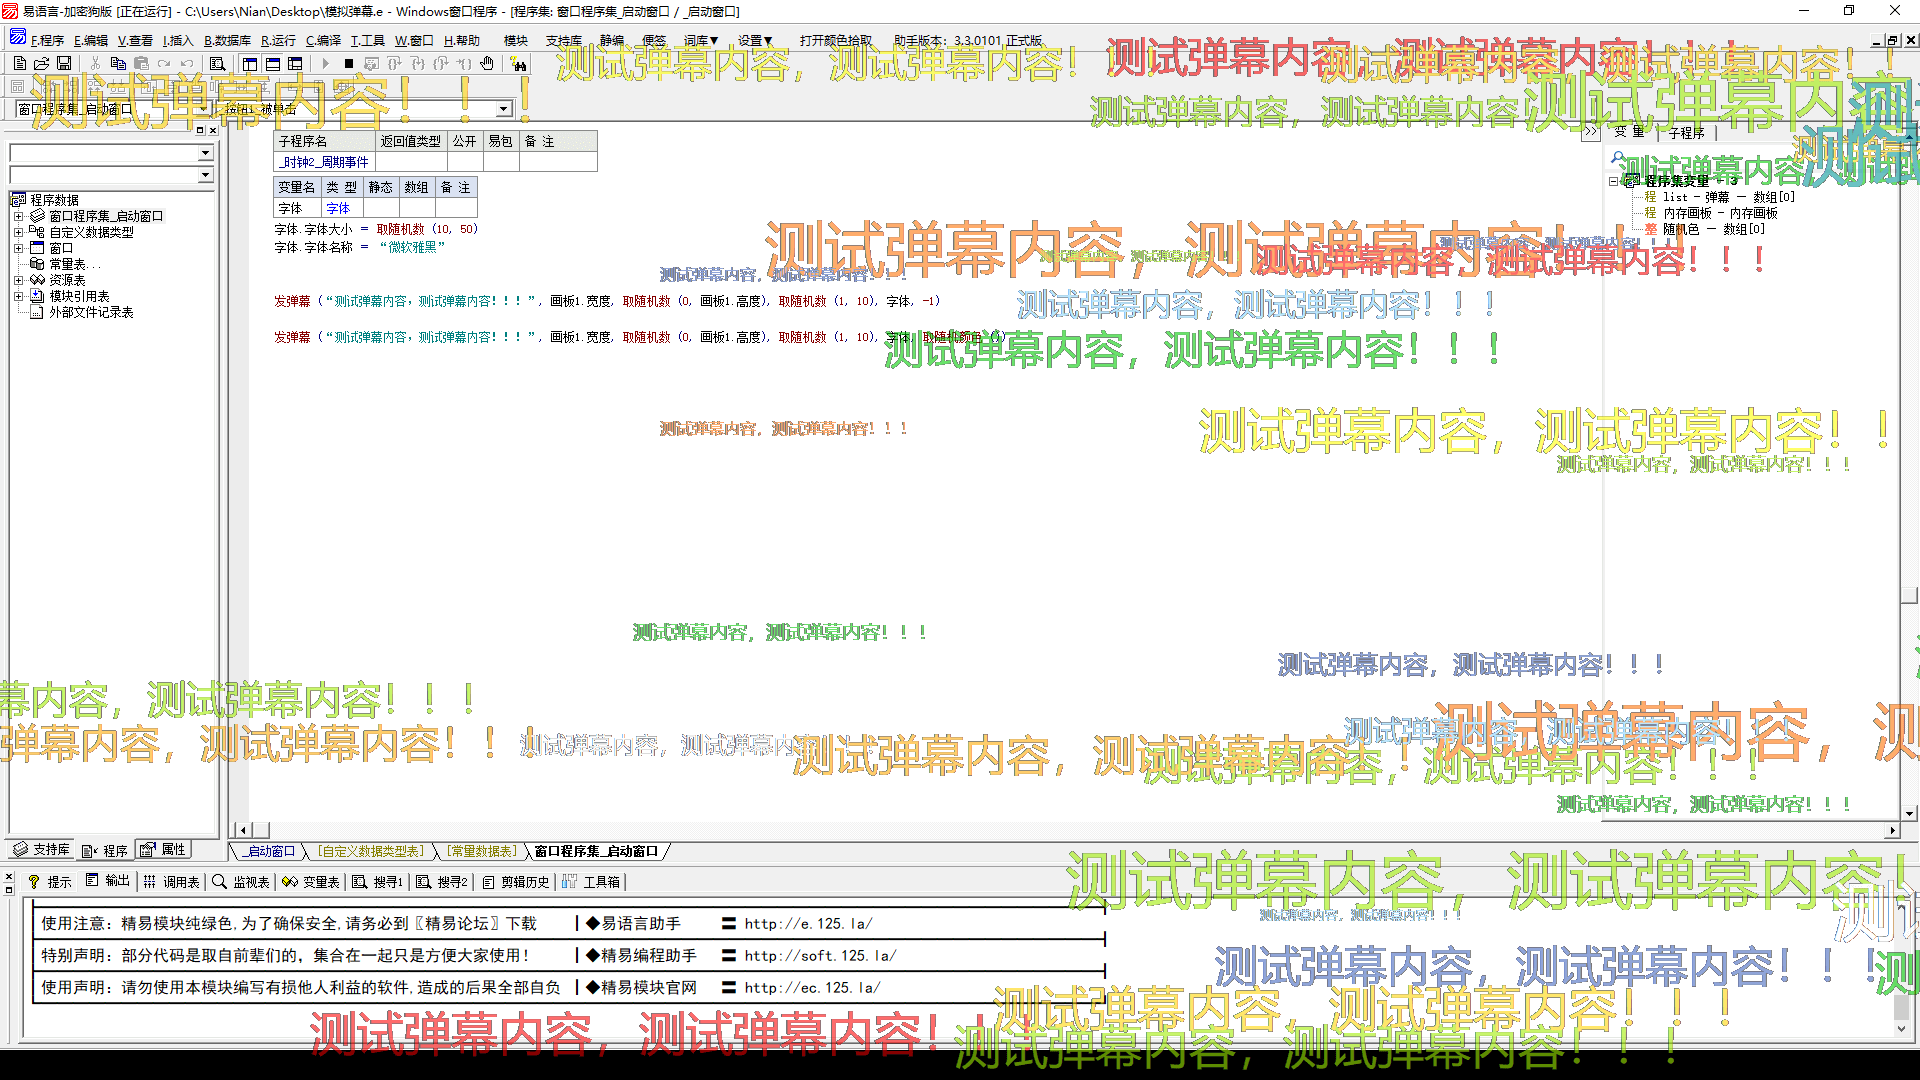Click the Find magnifier toolbar icon
The image size is (1920, 1080).
click(217, 63)
